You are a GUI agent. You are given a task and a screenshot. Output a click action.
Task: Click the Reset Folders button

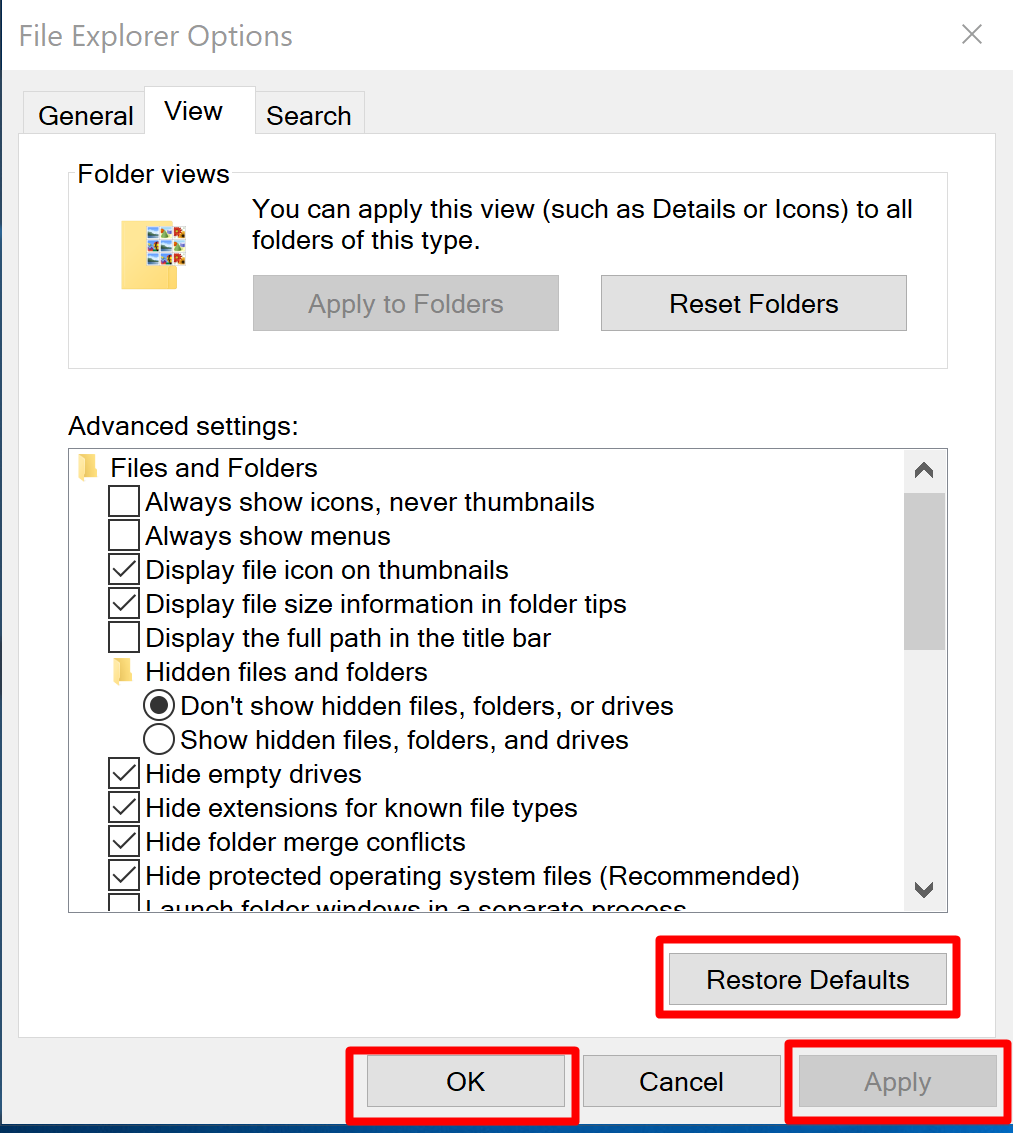753,304
